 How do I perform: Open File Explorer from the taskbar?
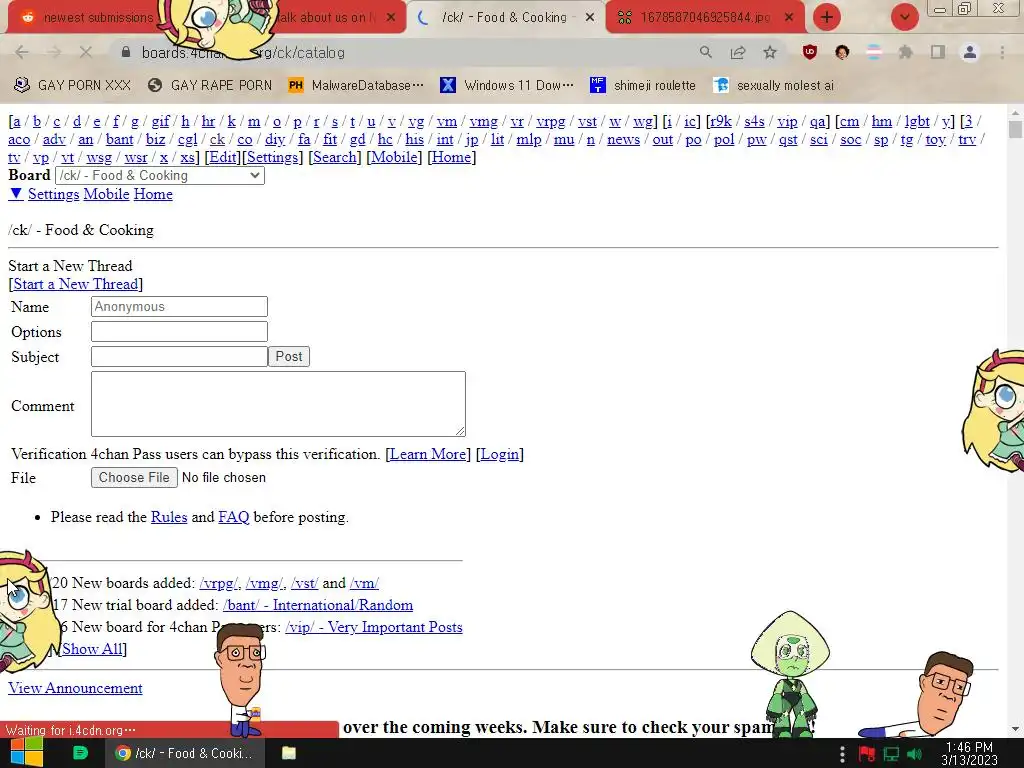click(x=289, y=753)
